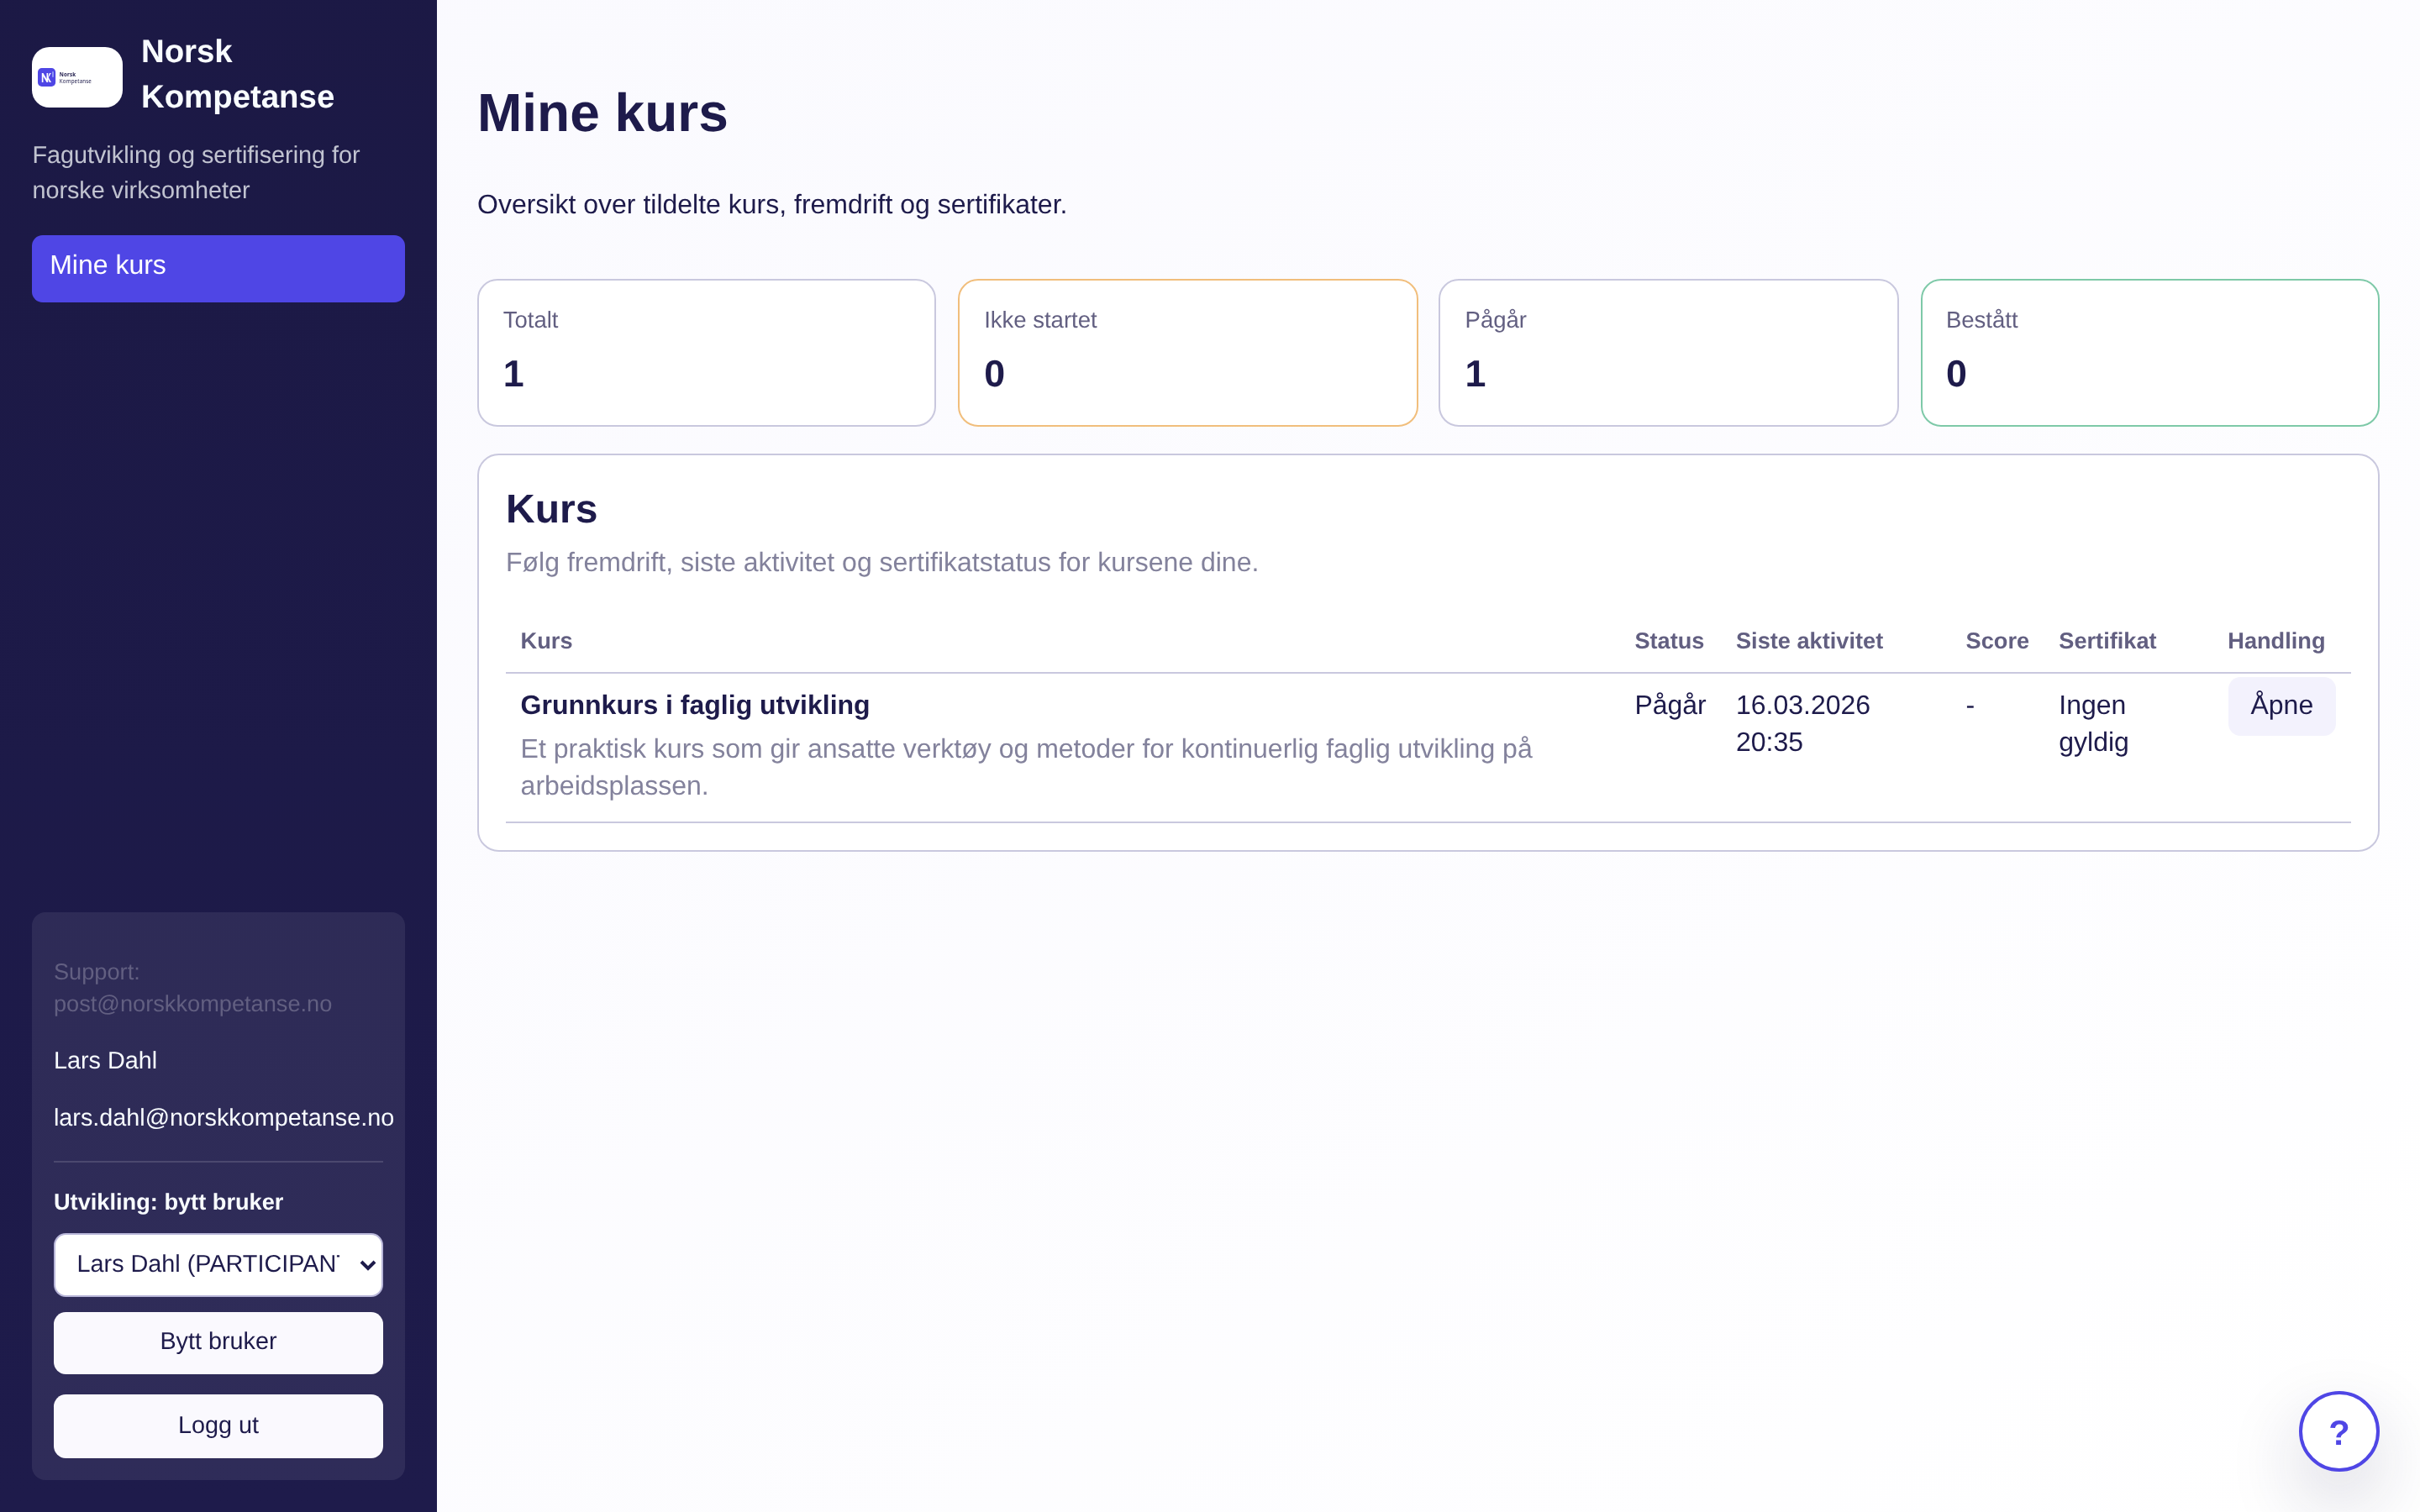2420x1512 pixels.
Task: Click the Status column header
Action: click(x=1669, y=641)
